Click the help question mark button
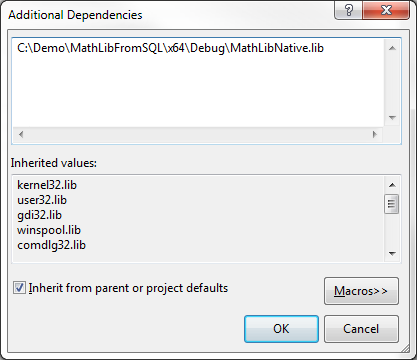The height and width of the screenshot is (360, 417). click(348, 10)
